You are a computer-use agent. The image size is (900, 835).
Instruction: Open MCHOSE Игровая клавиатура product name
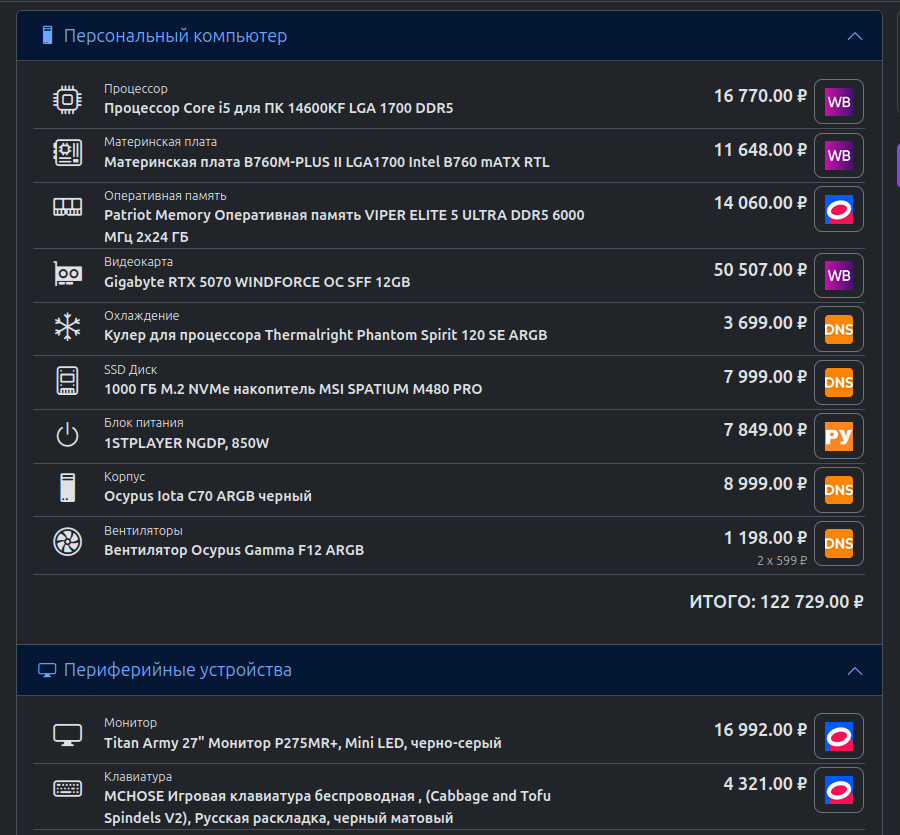pos(327,807)
